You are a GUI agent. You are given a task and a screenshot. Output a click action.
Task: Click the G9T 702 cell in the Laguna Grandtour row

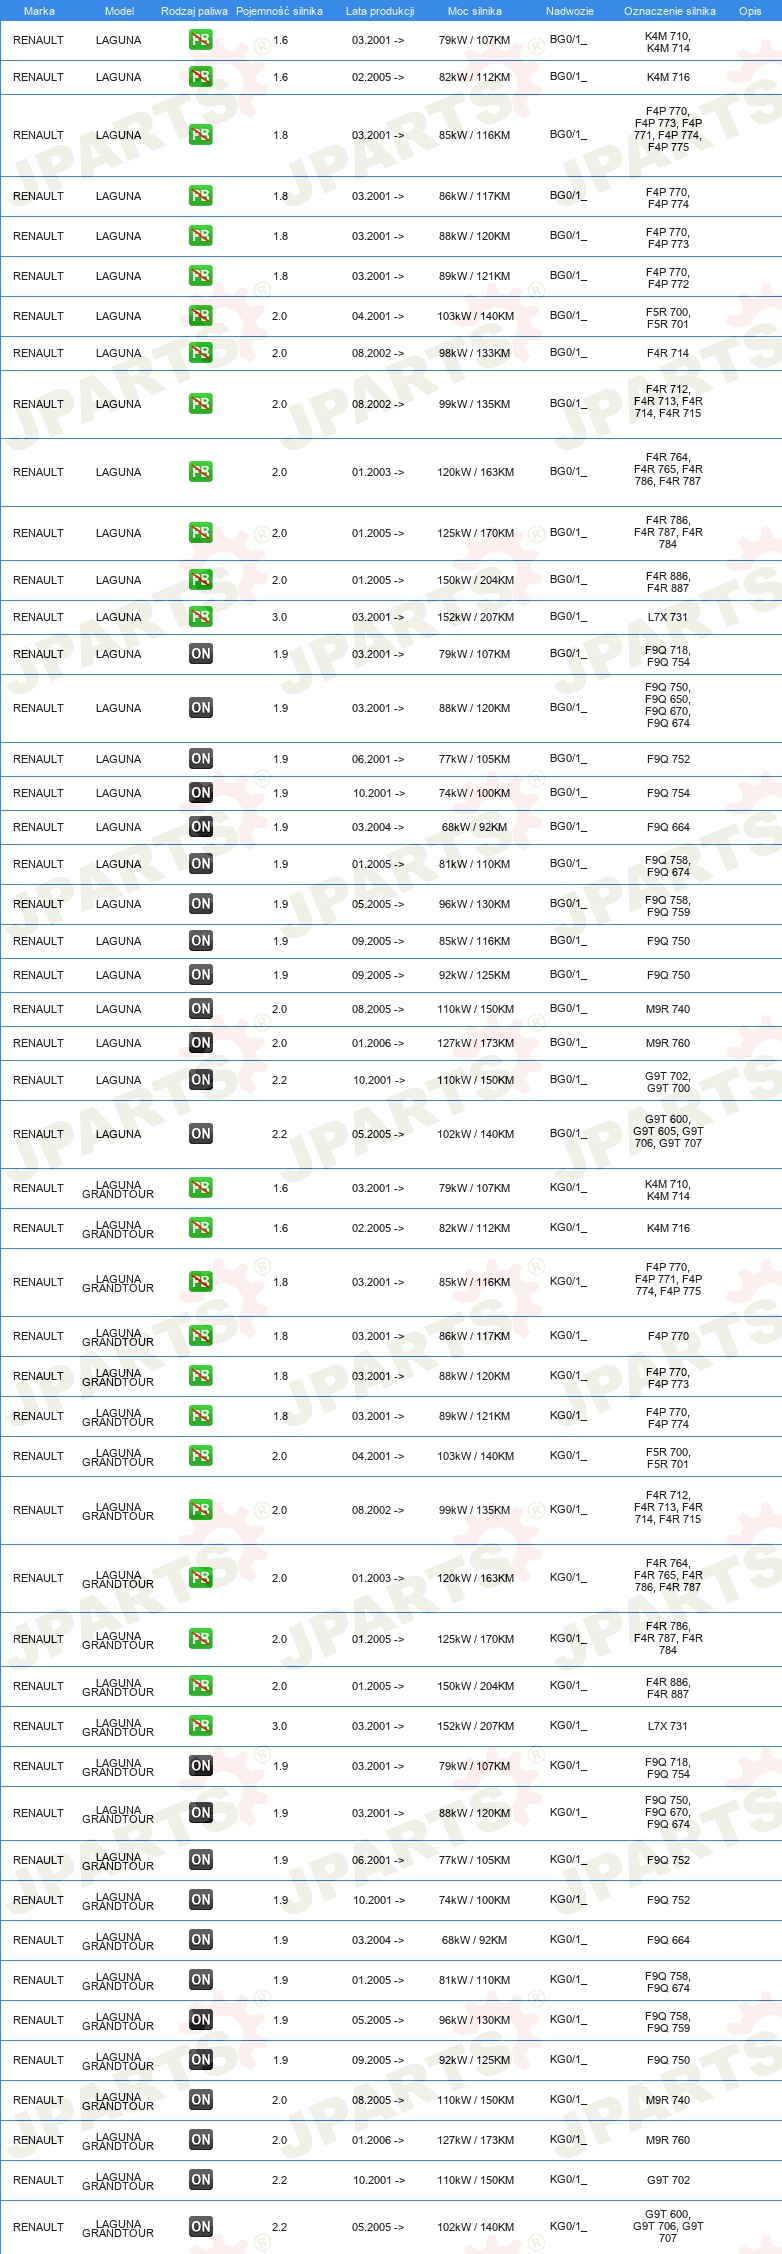668,2180
